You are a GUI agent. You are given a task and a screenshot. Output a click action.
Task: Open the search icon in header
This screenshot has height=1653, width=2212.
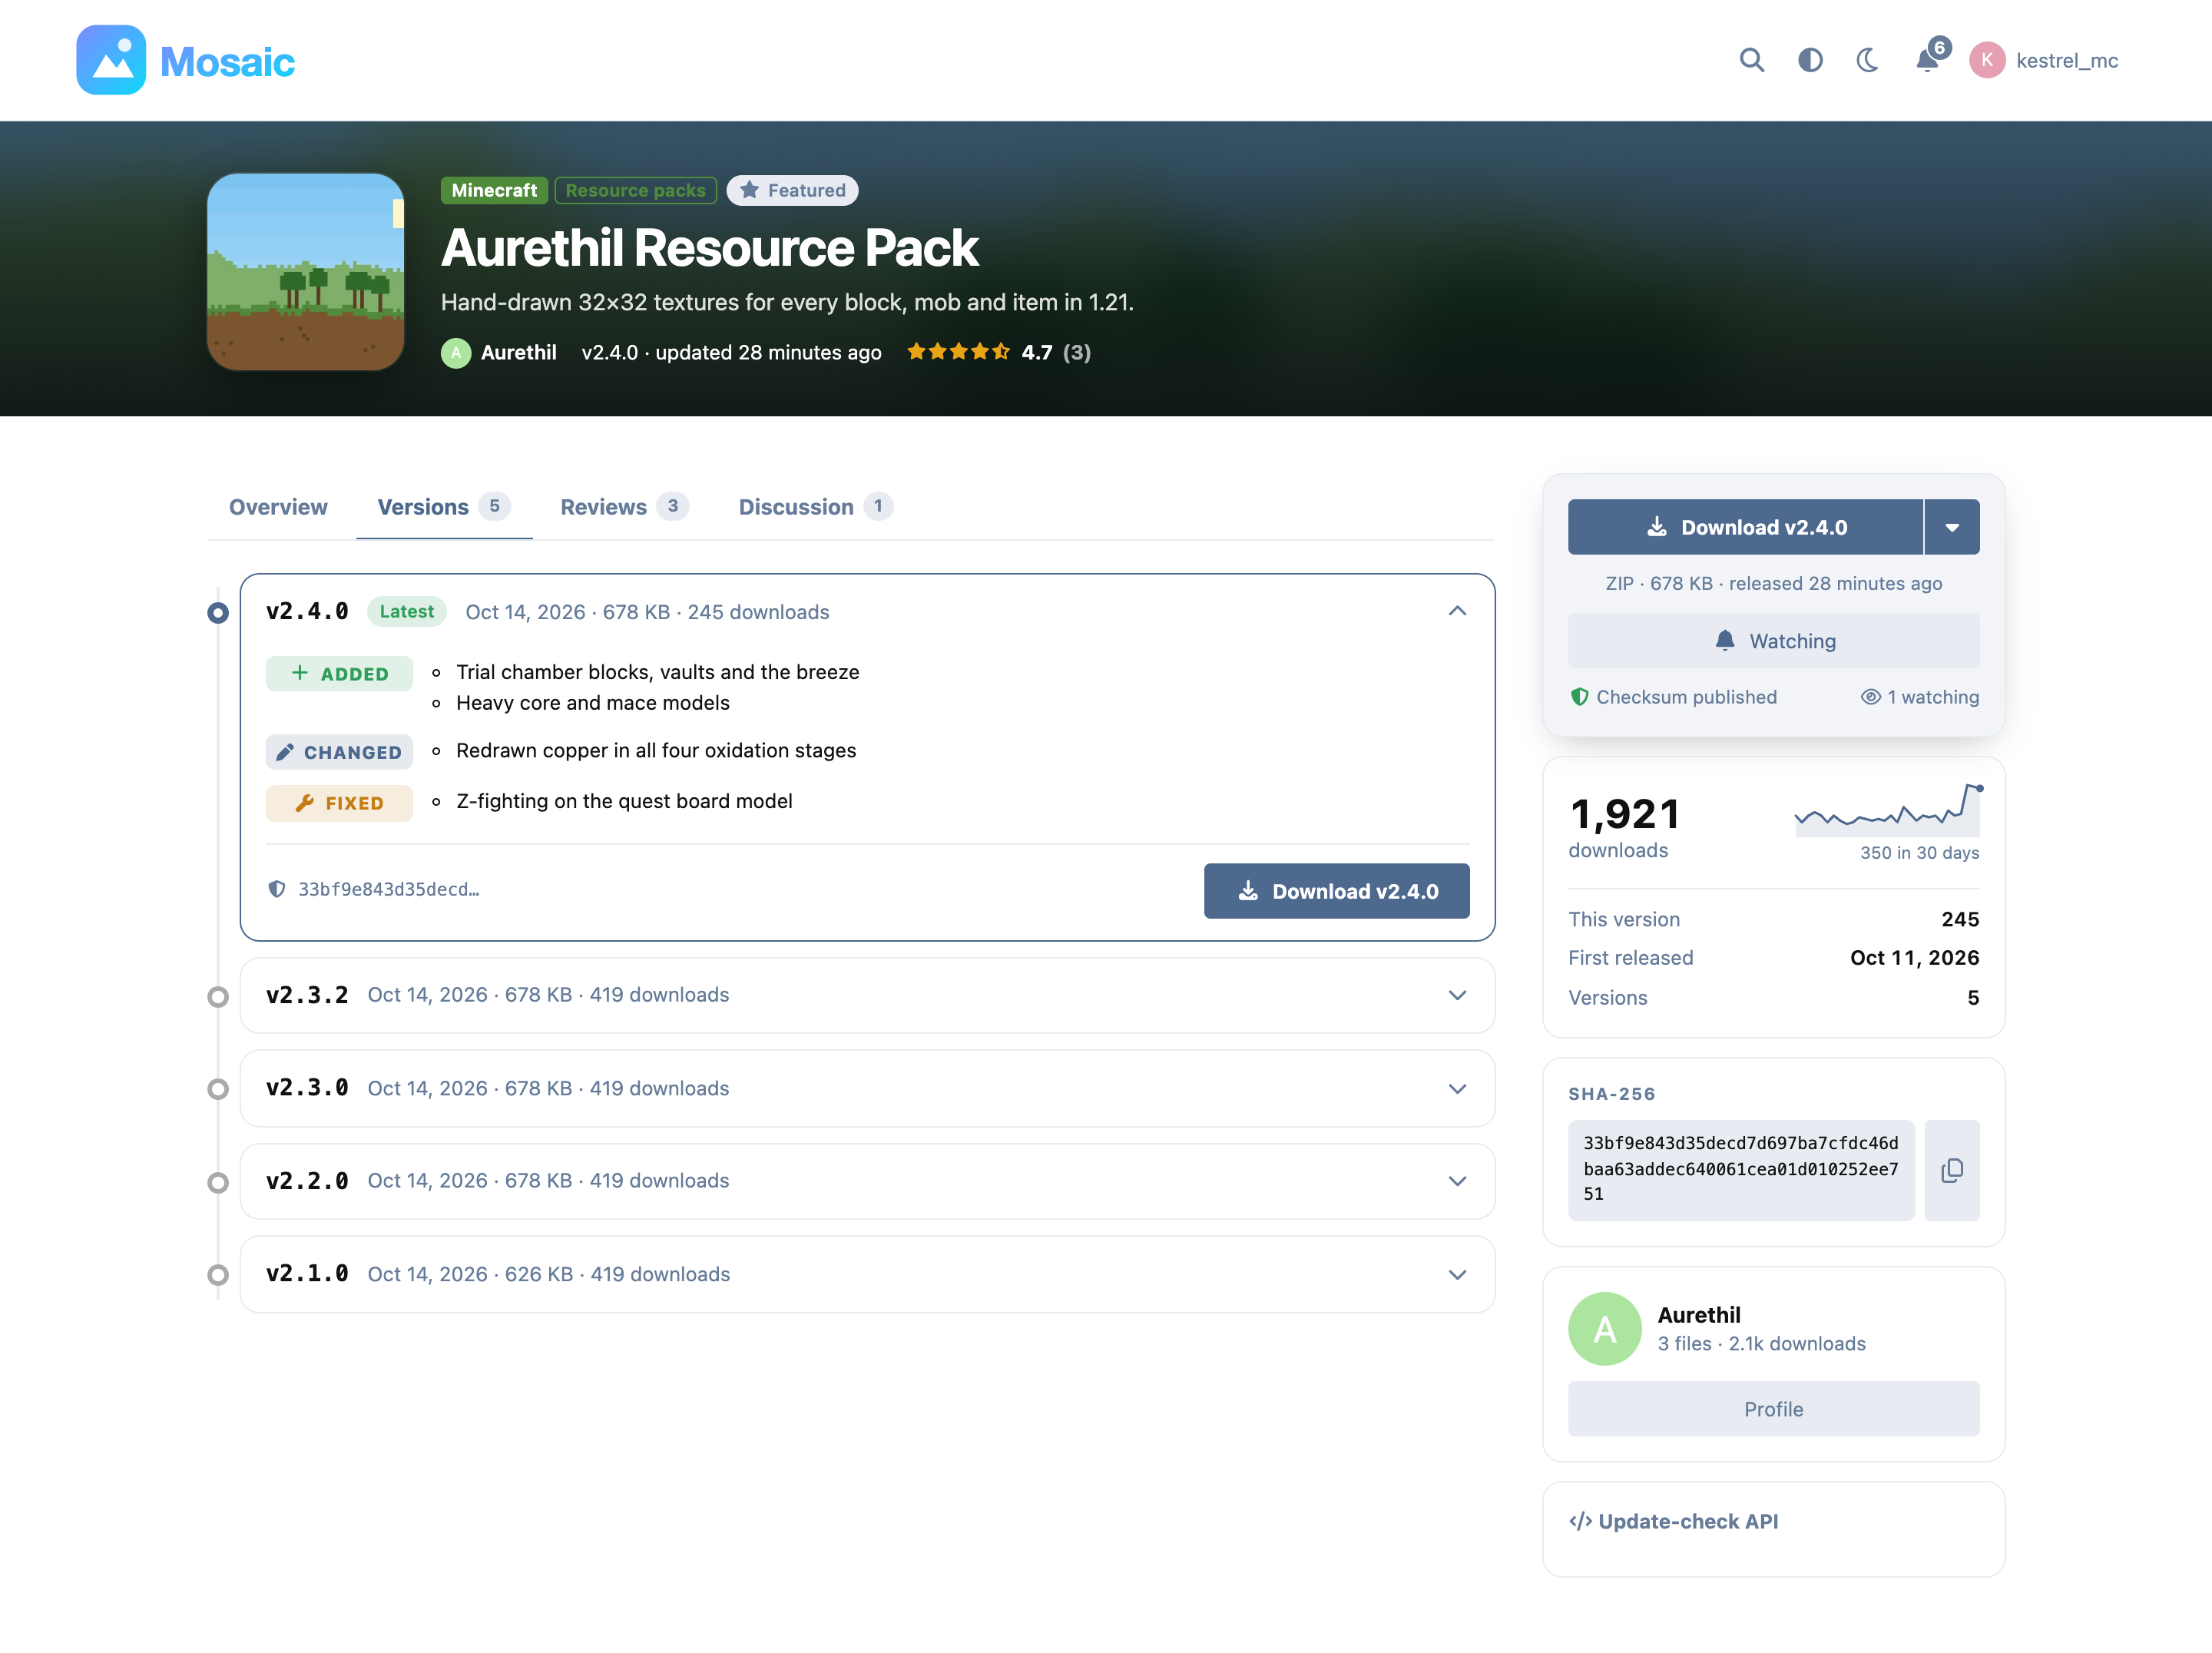pyautogui.click(x=1751, y=60)
